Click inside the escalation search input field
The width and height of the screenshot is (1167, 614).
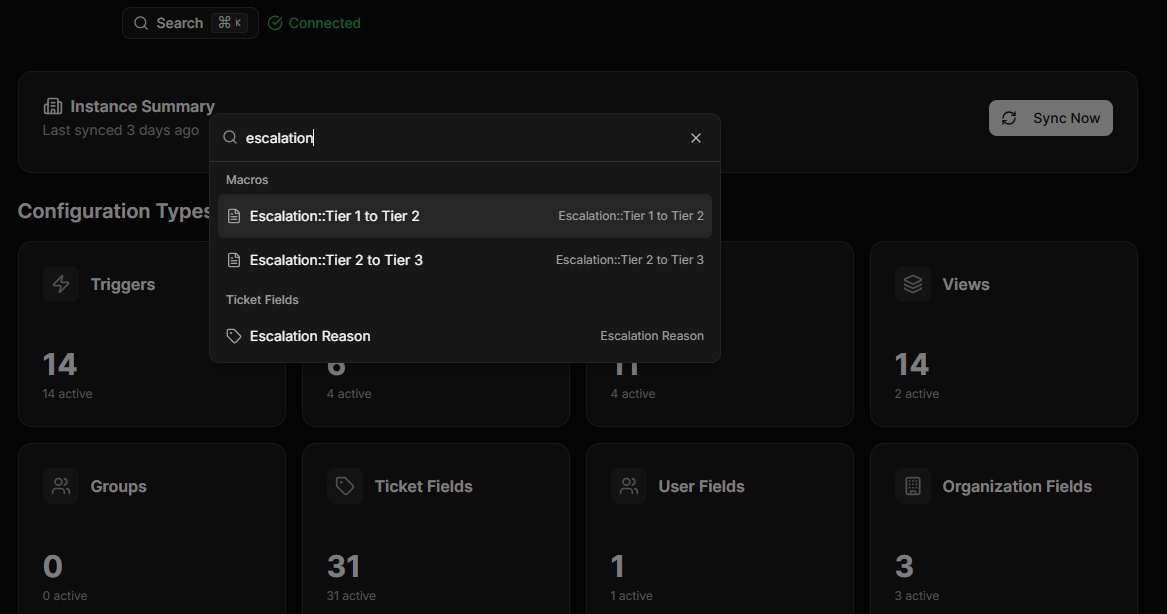pyautogui.click(x=450, y=137)
